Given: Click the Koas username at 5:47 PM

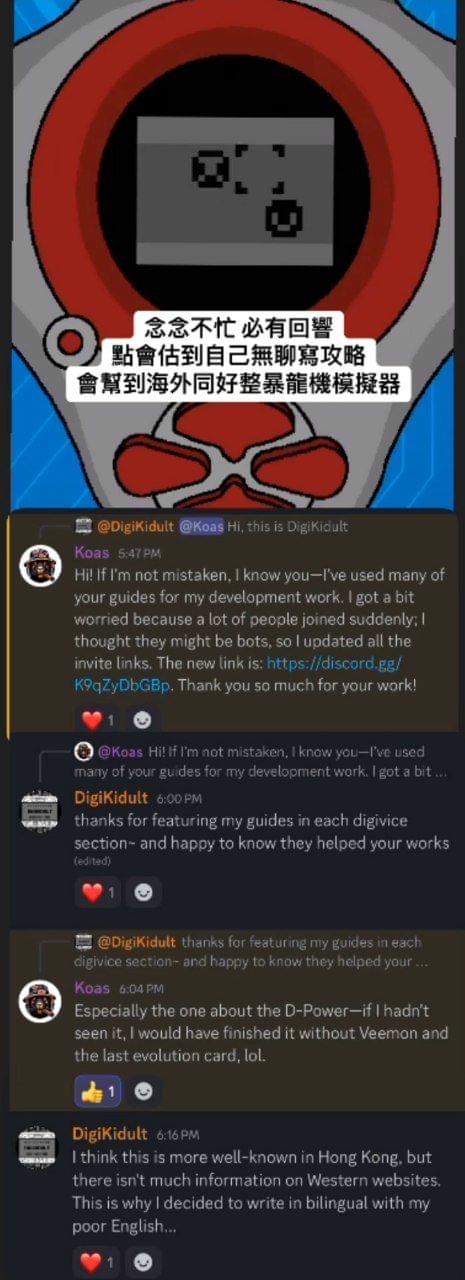Looking at the screenshot, I should click(x=92, y=551).
